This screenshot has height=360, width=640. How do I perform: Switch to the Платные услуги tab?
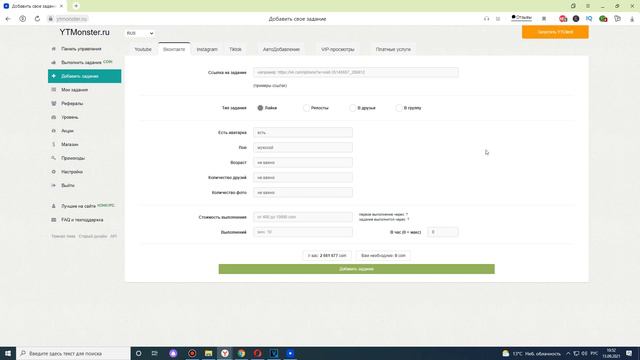393,49
